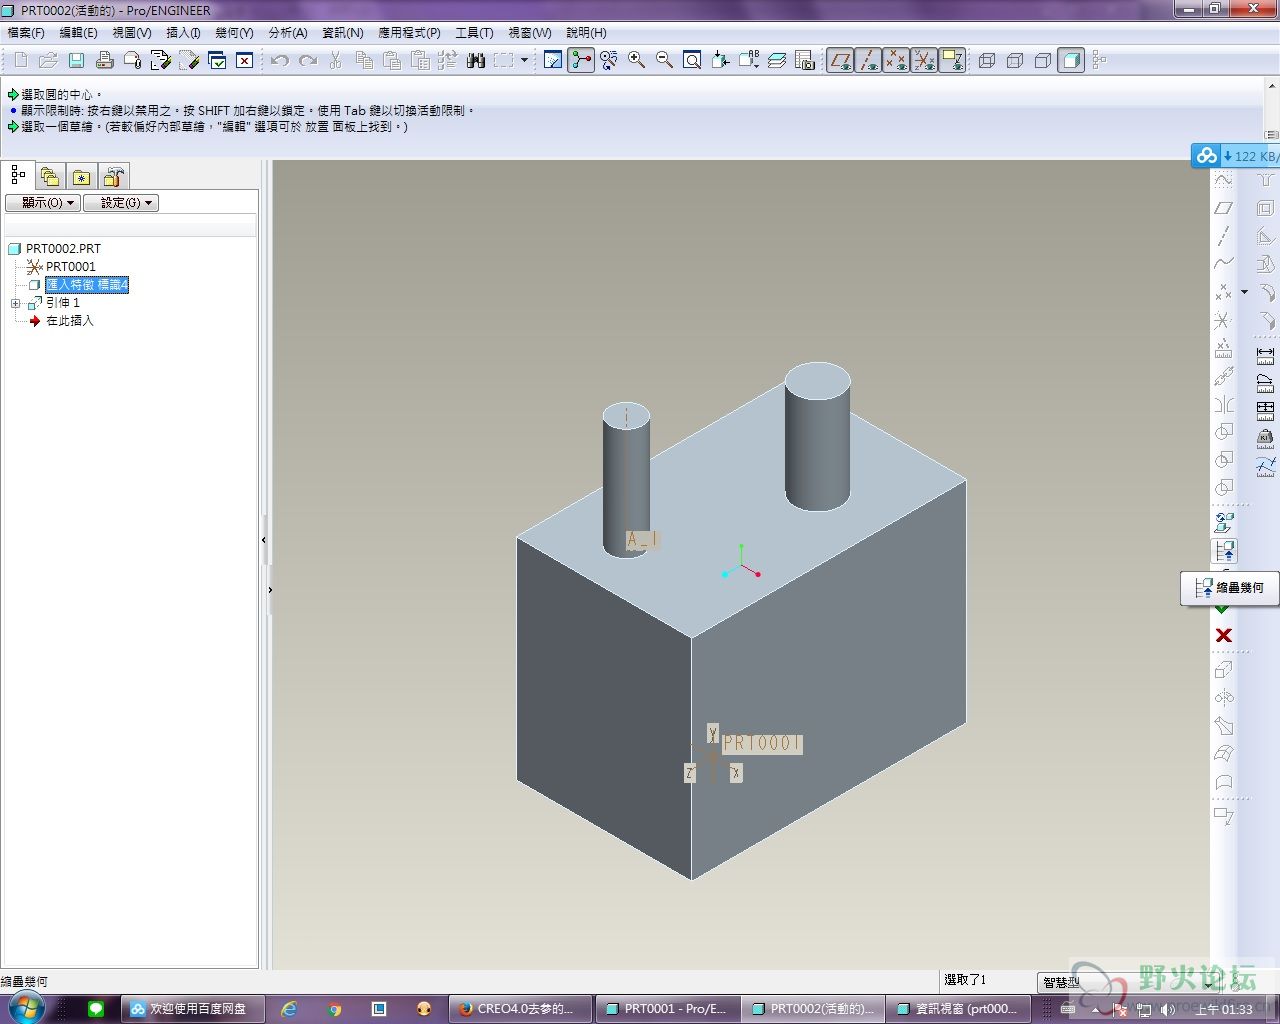Open the 分析(A) menu
The image size is (1280, 1024).
(x=288, y=33)
